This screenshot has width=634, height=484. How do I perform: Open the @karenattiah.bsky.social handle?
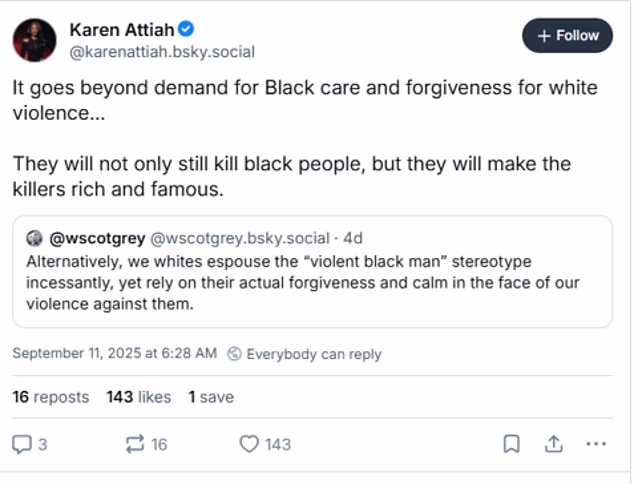tap(162, 52)
